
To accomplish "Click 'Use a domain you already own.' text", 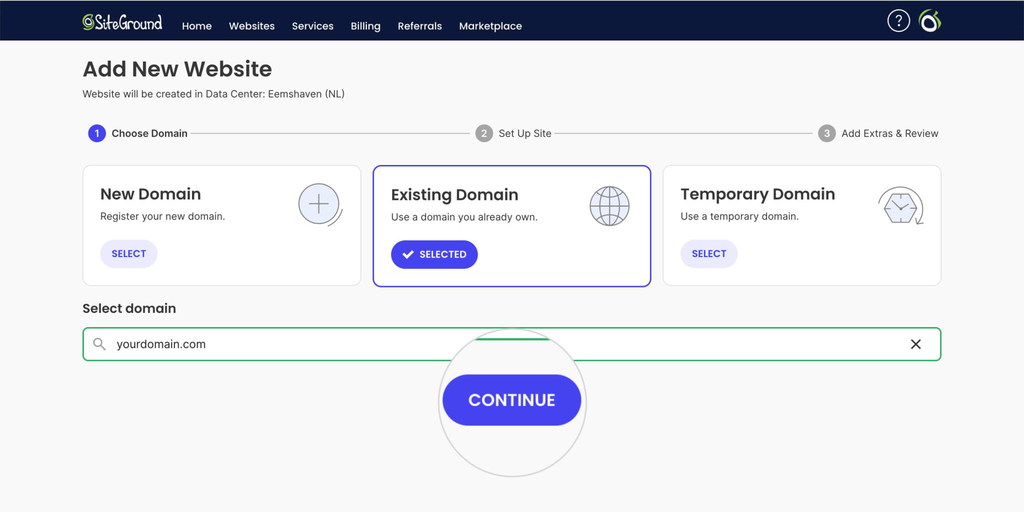I will click(464, 217).
